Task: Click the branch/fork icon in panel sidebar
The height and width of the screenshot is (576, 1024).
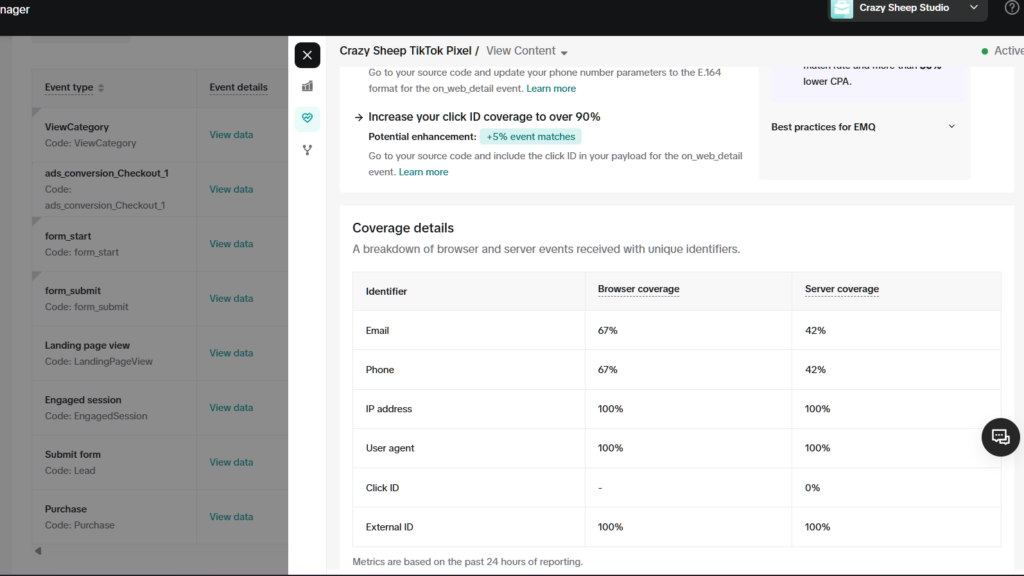Action: (307, 150)
